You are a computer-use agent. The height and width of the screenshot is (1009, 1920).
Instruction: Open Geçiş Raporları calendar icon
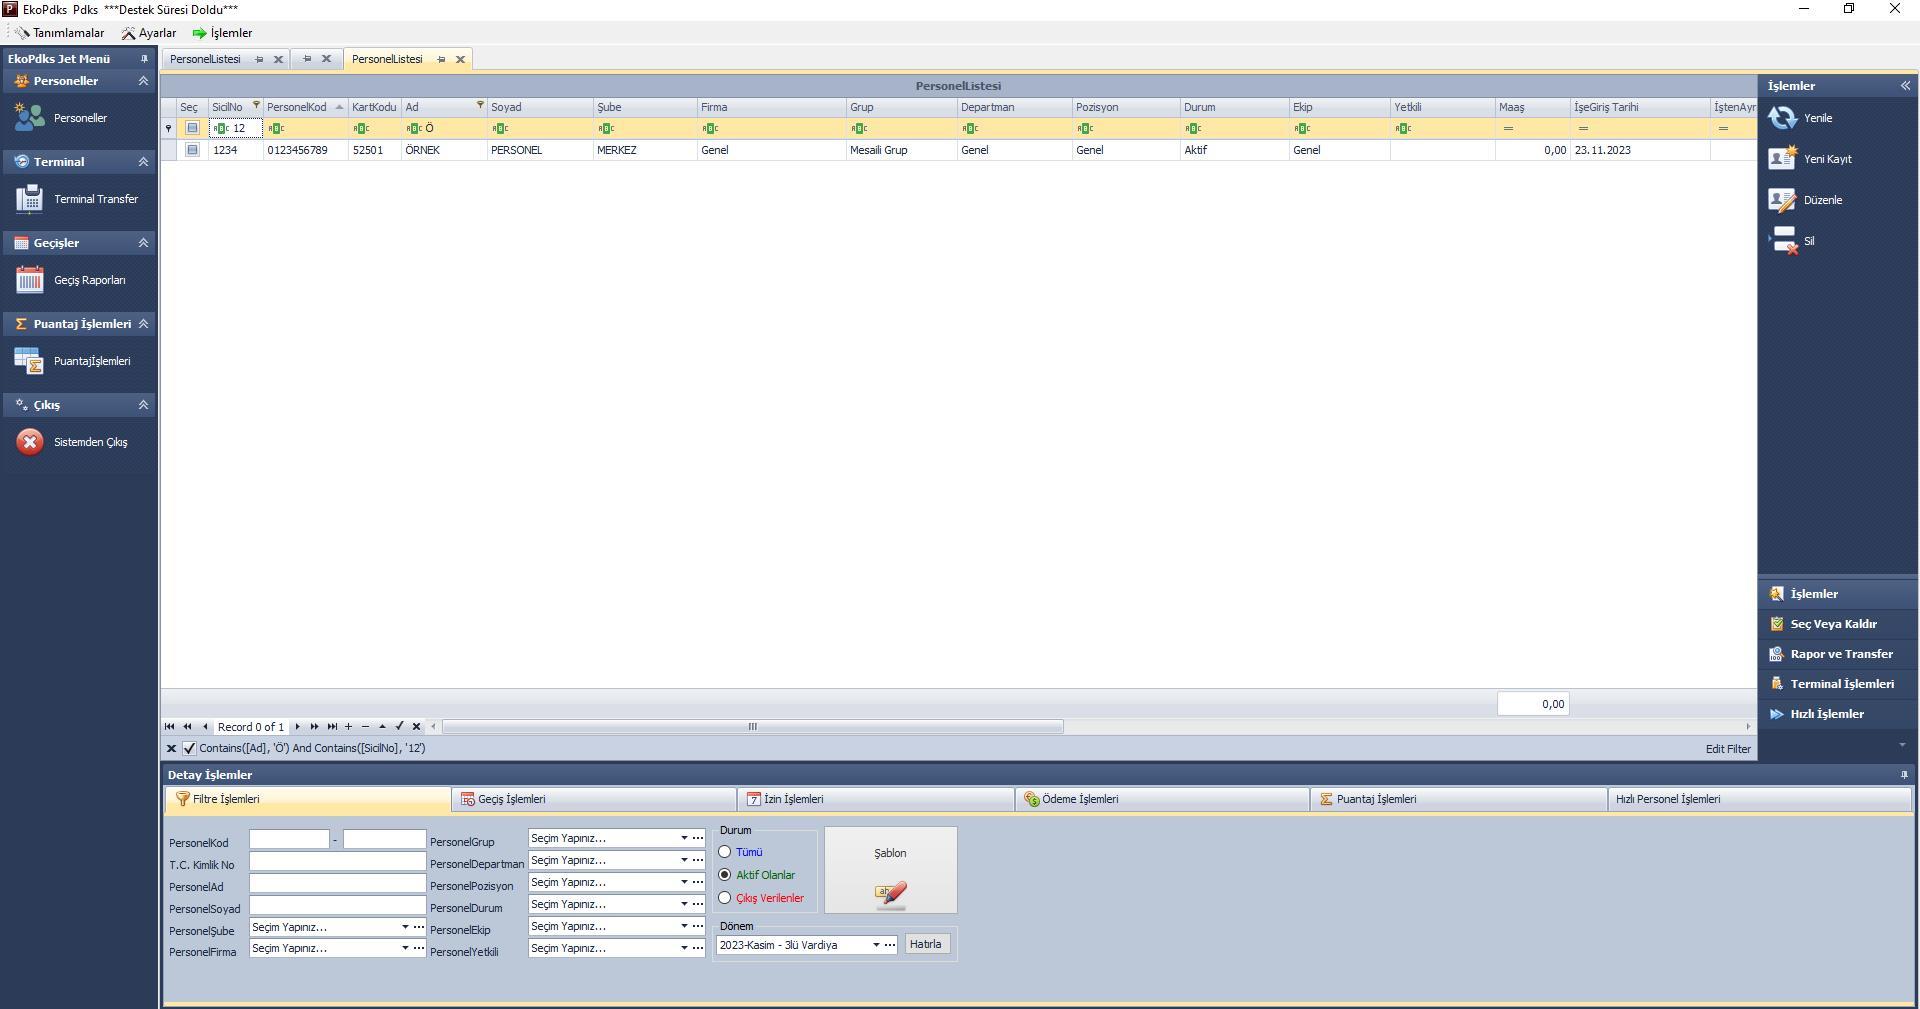pyautogui.click(x=30, y=280)
